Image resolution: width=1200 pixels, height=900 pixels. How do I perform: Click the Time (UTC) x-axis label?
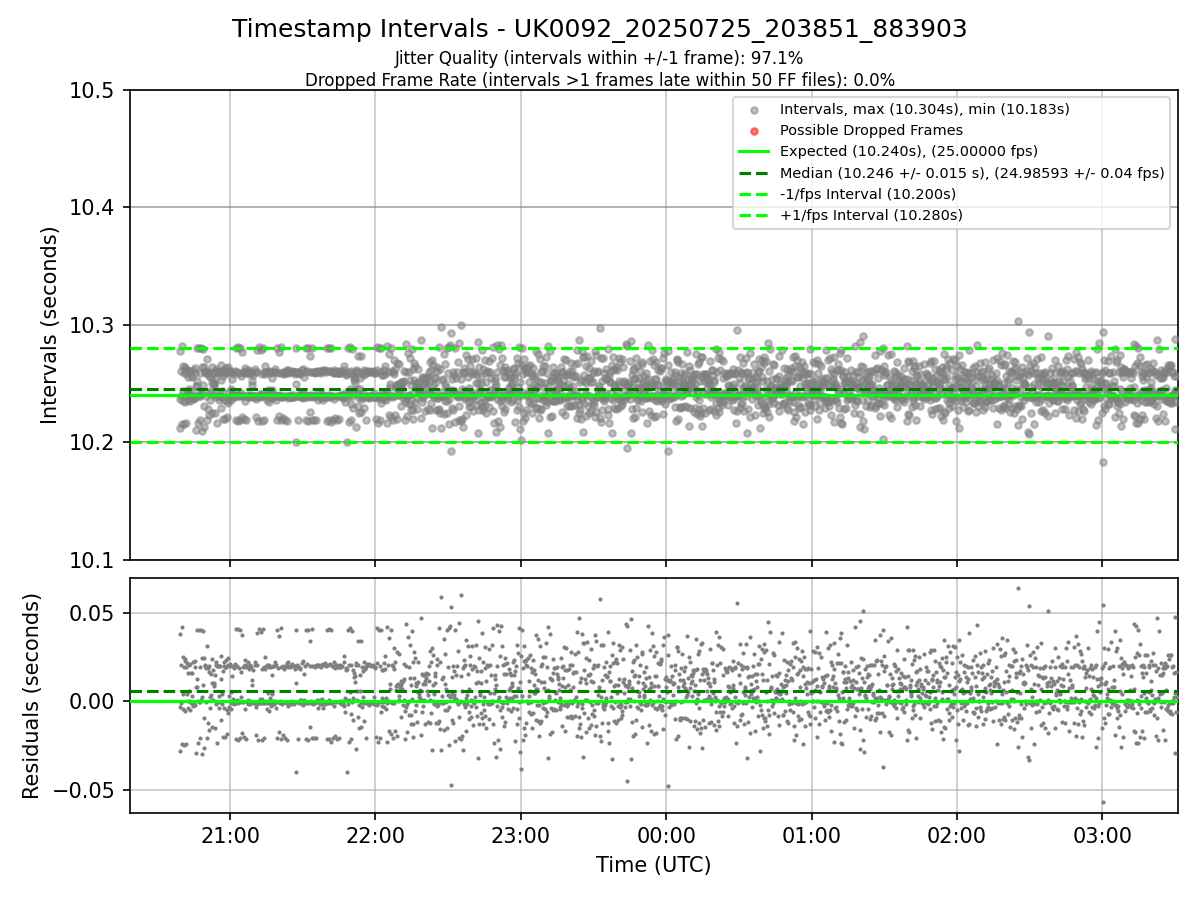653,865
